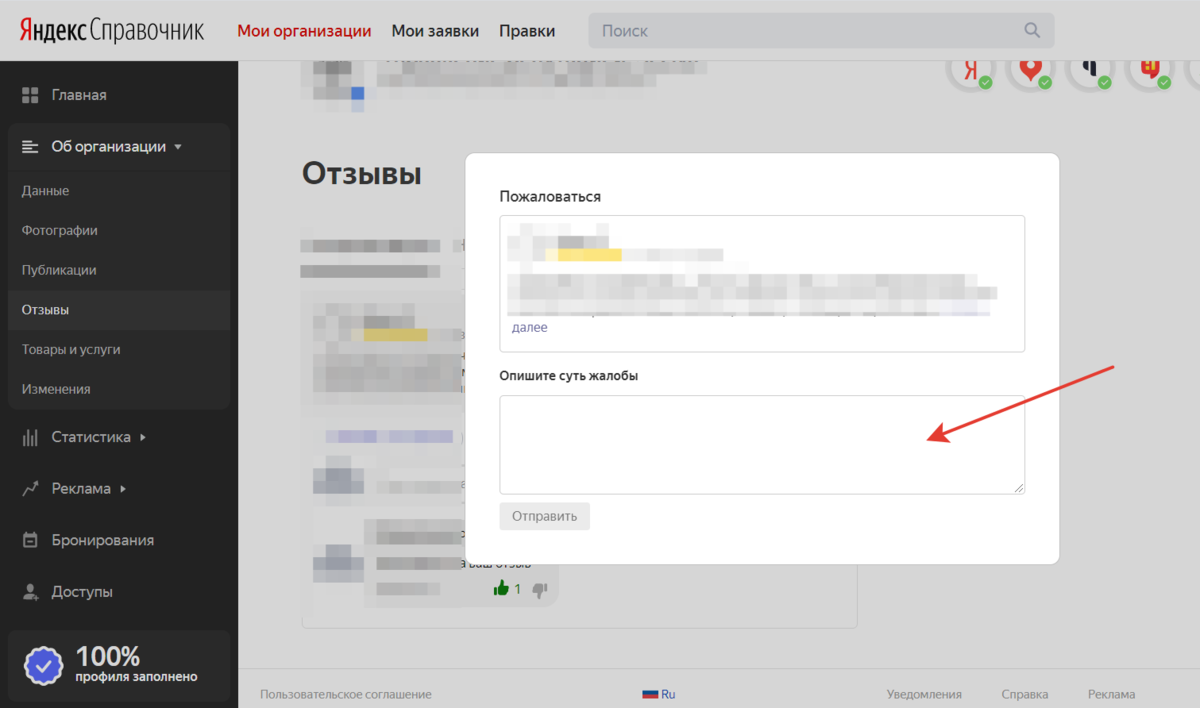Click the Отзывы page heading
The image size is (1200, 708).
point(362,174)
